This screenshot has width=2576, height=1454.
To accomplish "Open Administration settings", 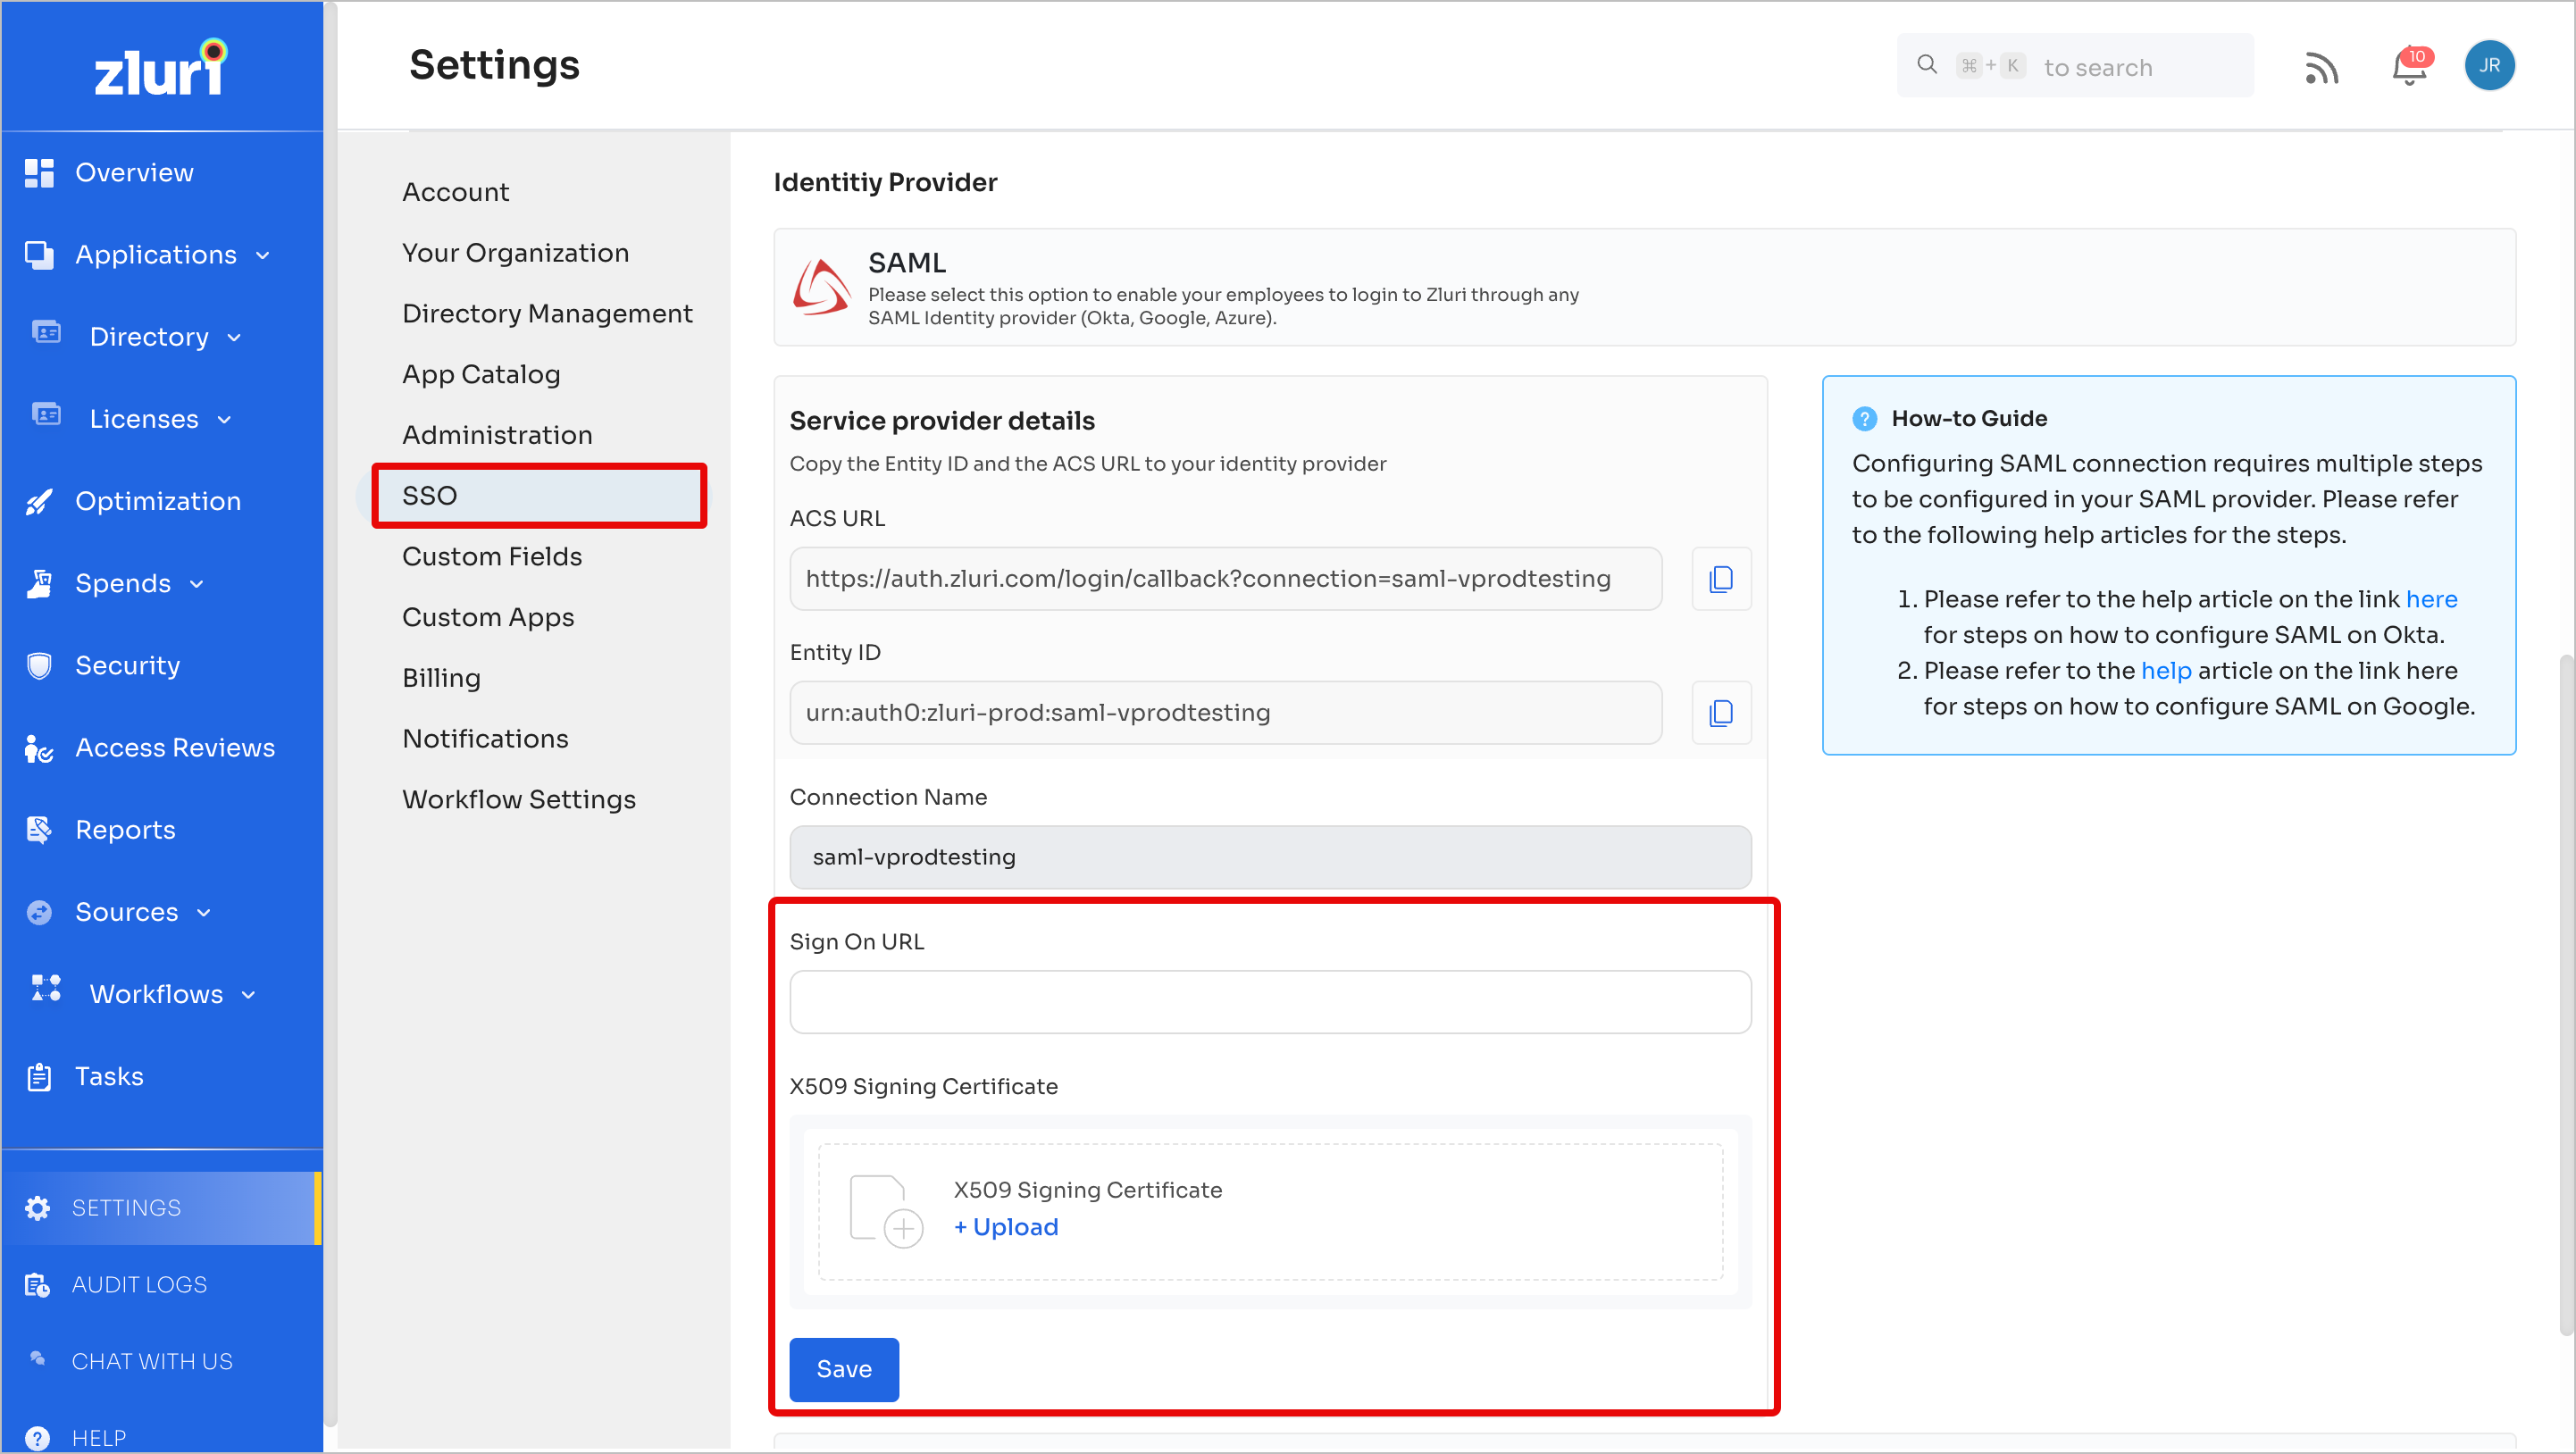I will click(x=497, y=435).
